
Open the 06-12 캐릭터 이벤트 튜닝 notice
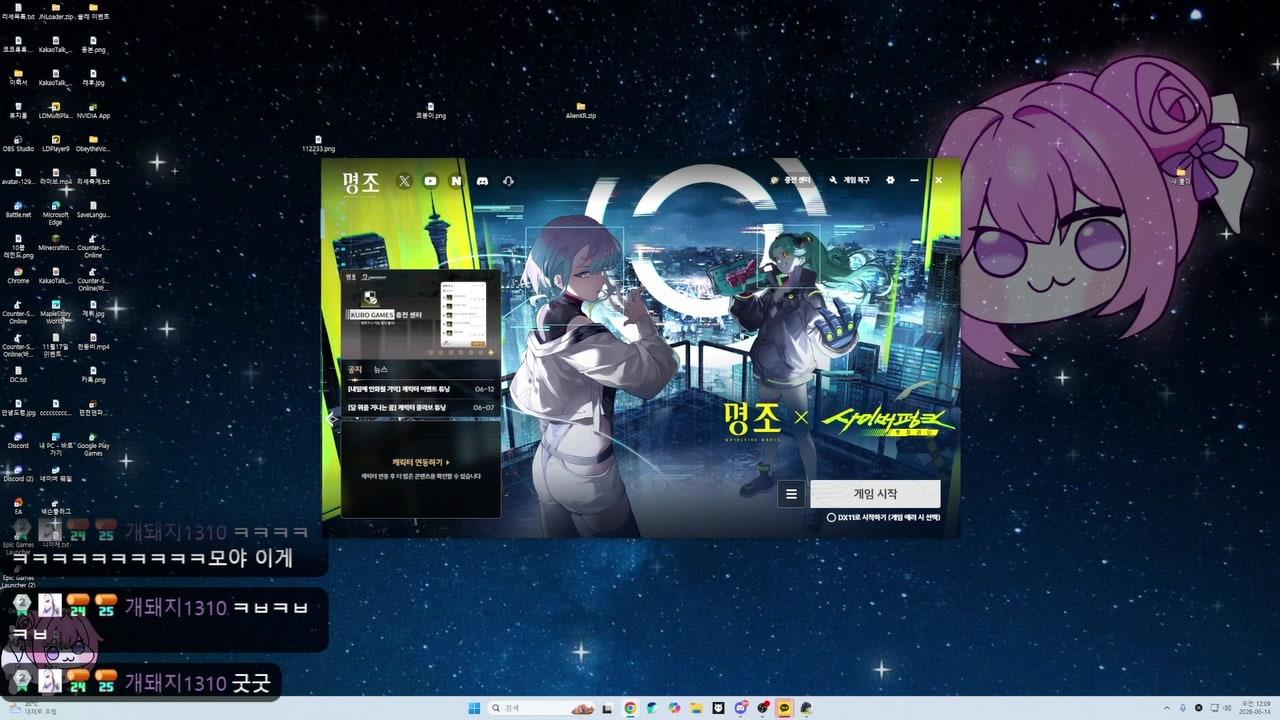(x=421, y=389)
